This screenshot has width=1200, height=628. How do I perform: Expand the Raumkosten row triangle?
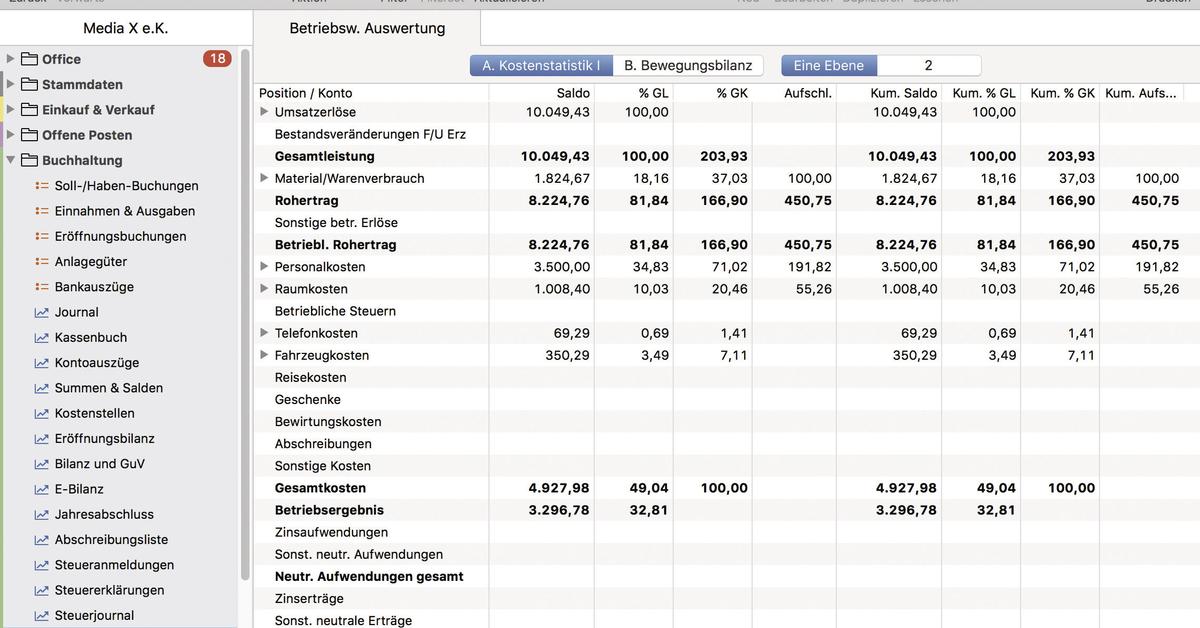(264, 289)
